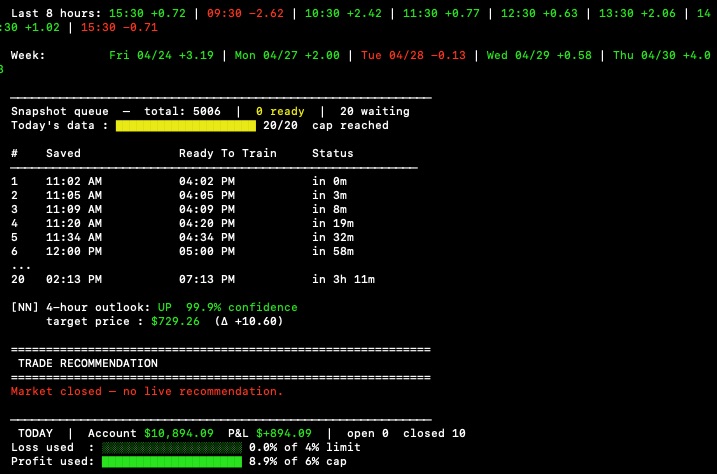Click the yellow Today's data progress bar
This screenshot has width=717, height=474.
[186, 126]
